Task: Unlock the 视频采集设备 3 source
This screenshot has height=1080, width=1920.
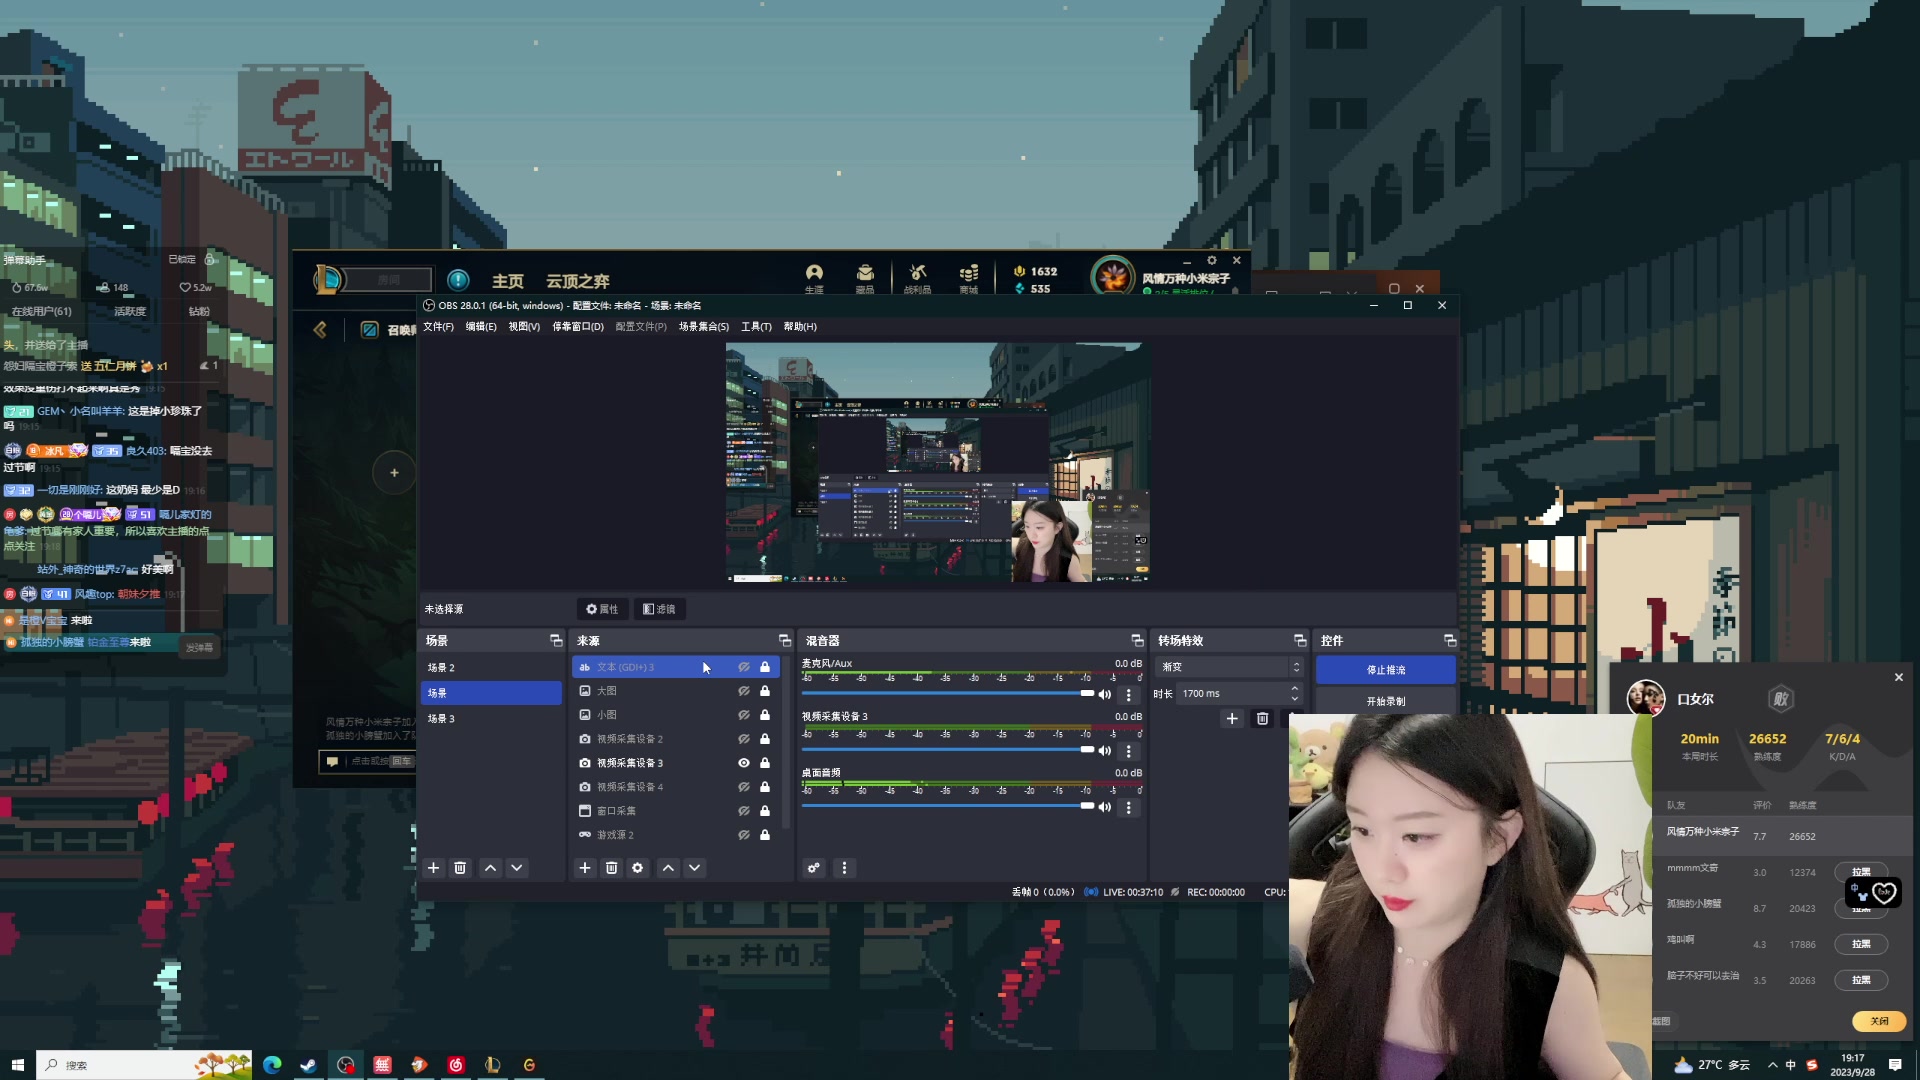Action: coord(765,763)
